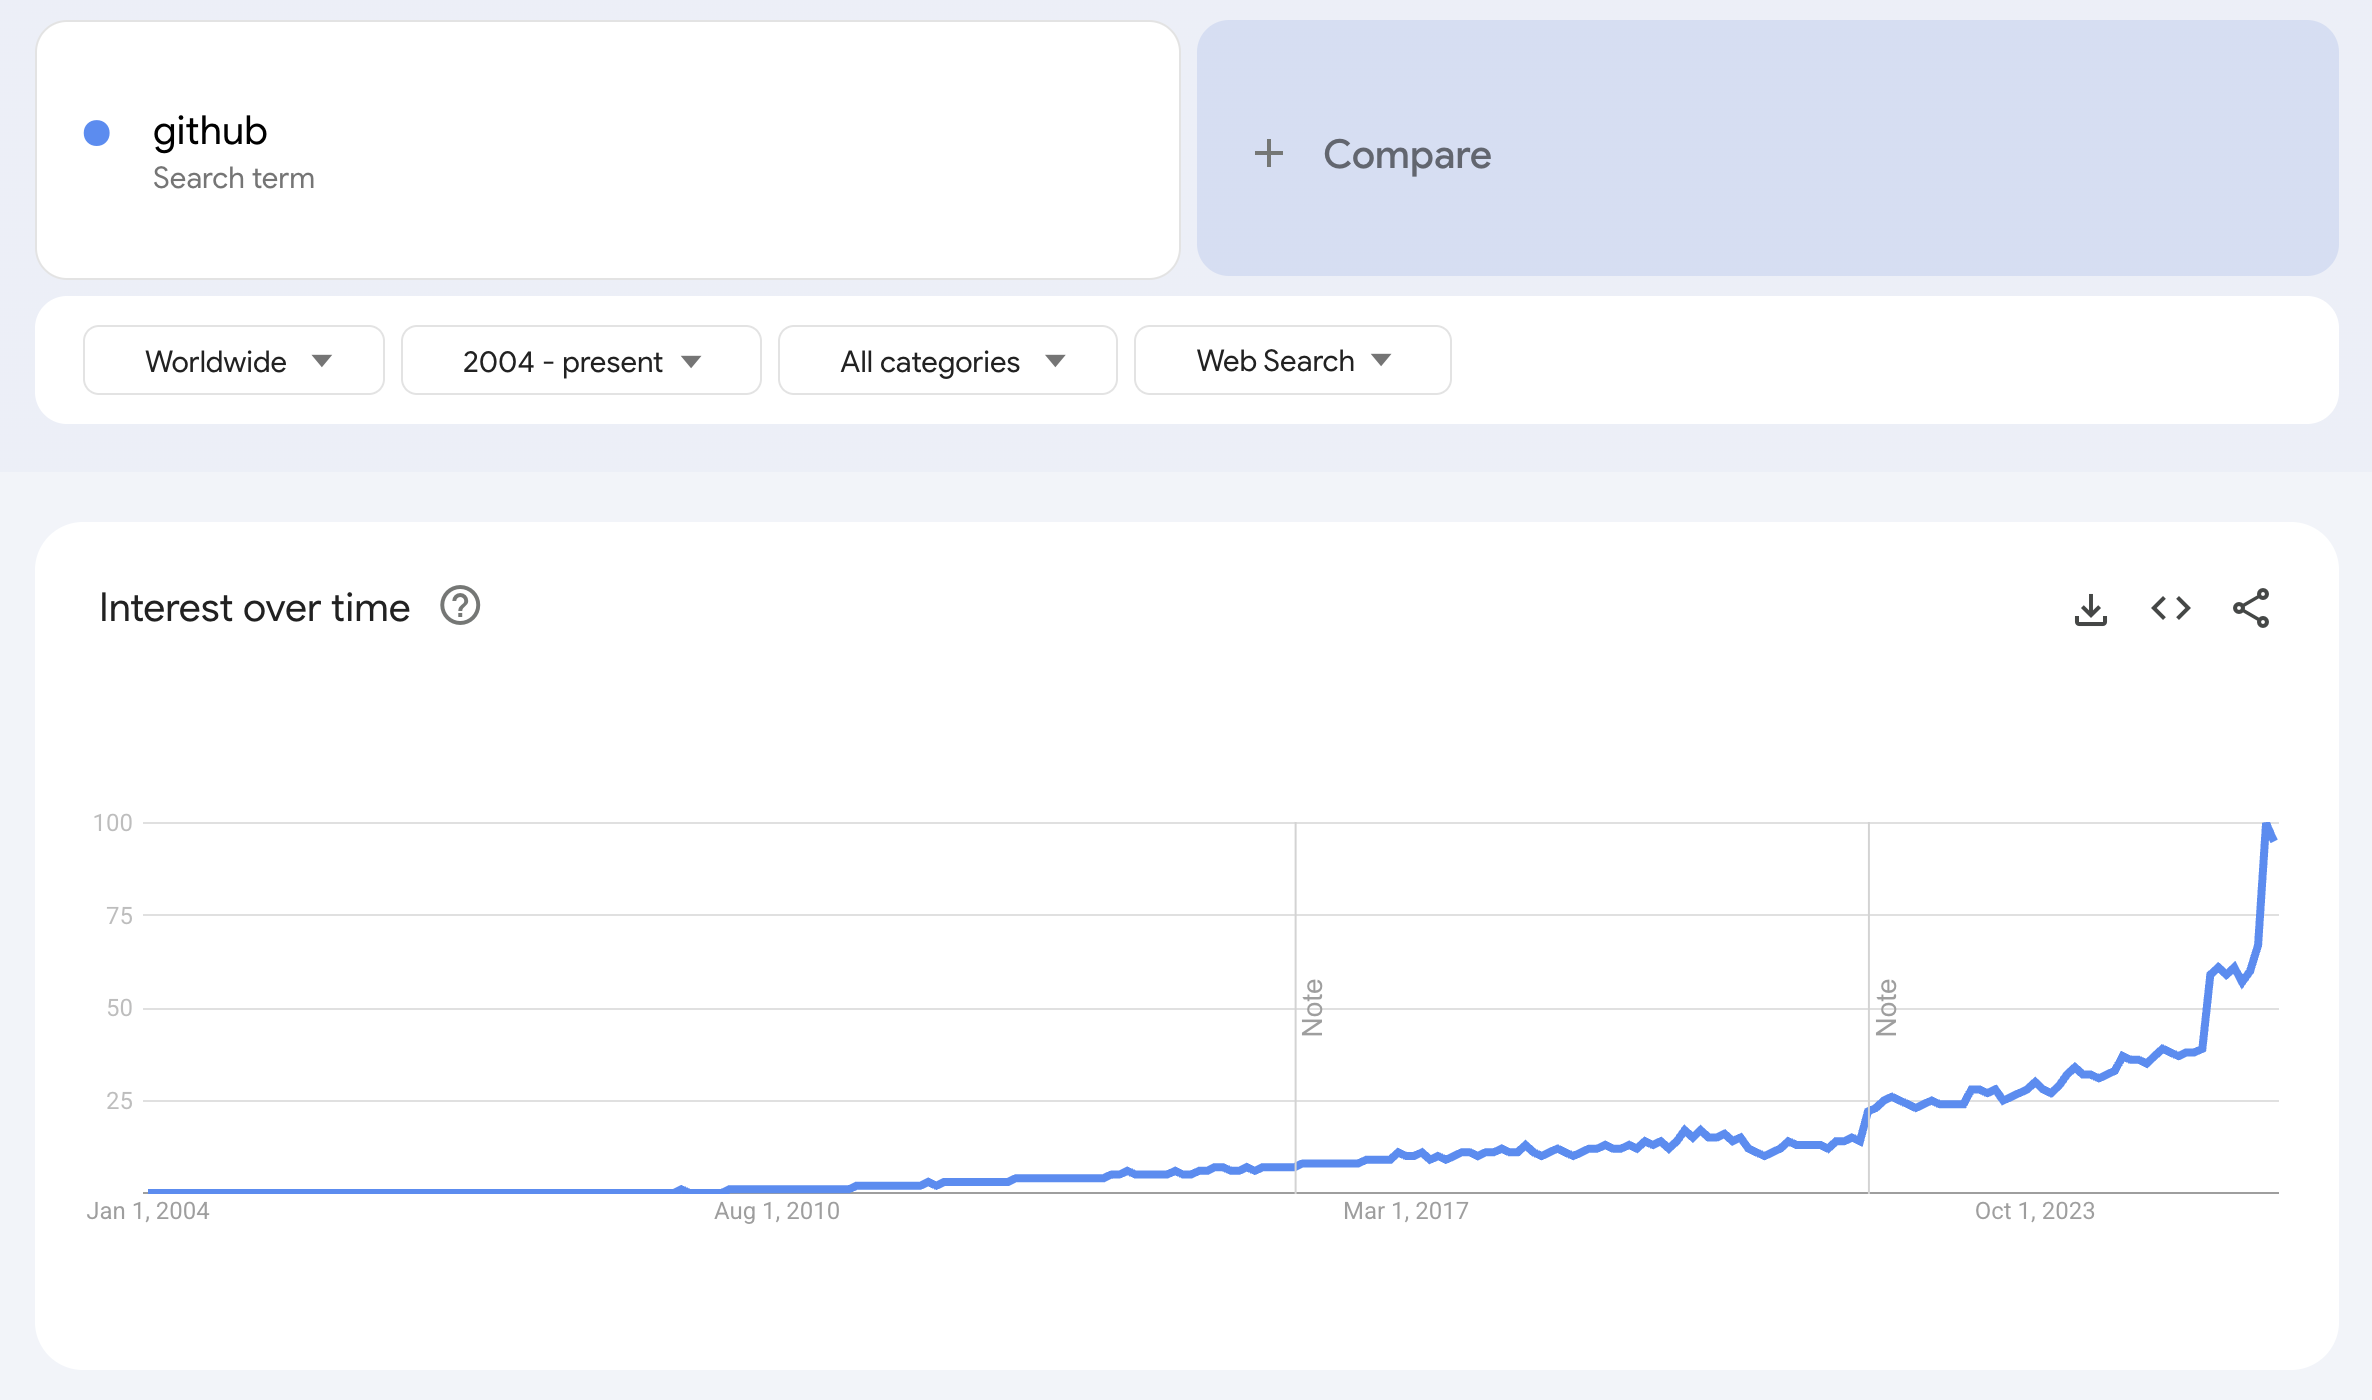The width and height of the screenshot is (2372, 1400).
Task: Open the embed code icon
Action: pyautogui.click(x=2171, y=608)
